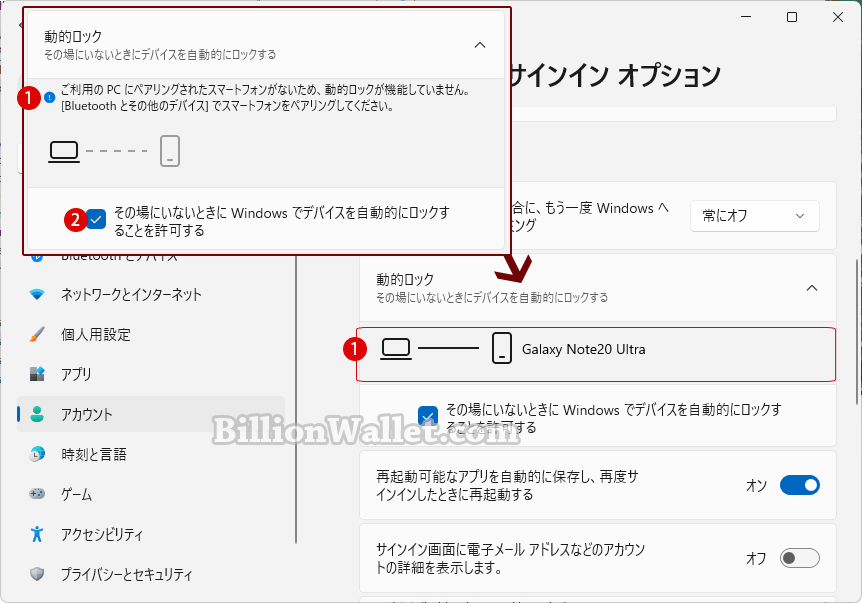Minimize the Settings window
This screenshot has width=862, height=603.
click(746, 17)
